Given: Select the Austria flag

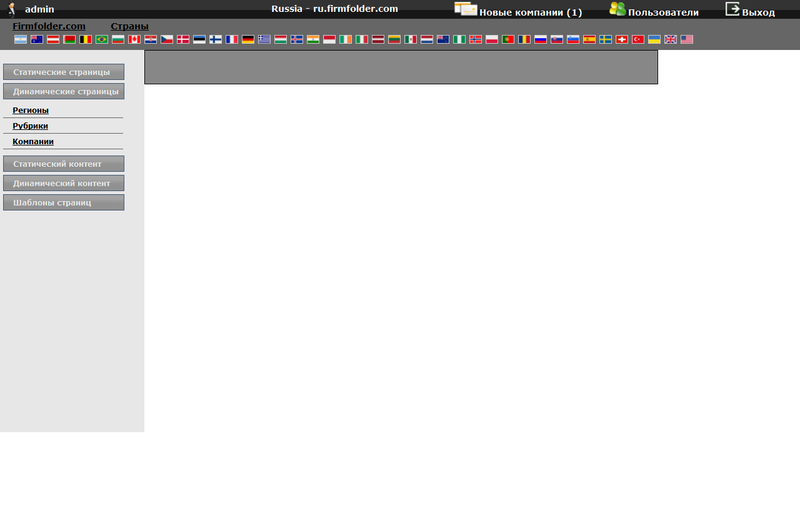Looking at the screenshot, I should (53, 39).
